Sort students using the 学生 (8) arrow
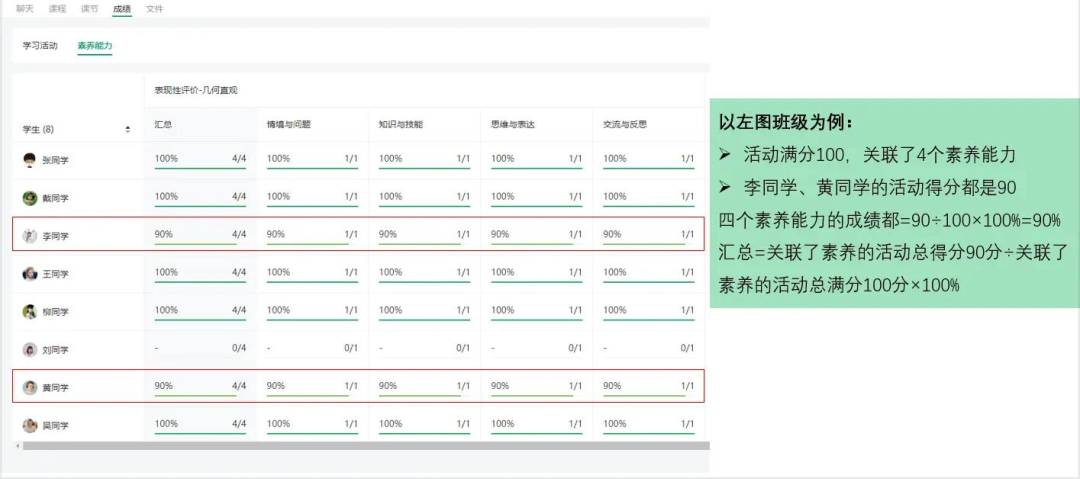Screen dimensions: 1080x479 tap(127, 129)
